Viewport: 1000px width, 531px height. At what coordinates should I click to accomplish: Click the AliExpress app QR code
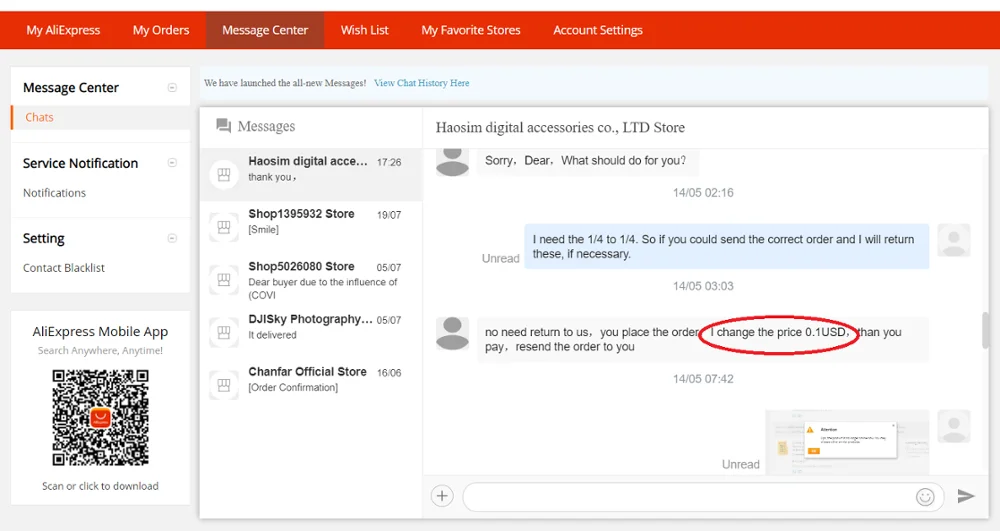tap(100, 418)
